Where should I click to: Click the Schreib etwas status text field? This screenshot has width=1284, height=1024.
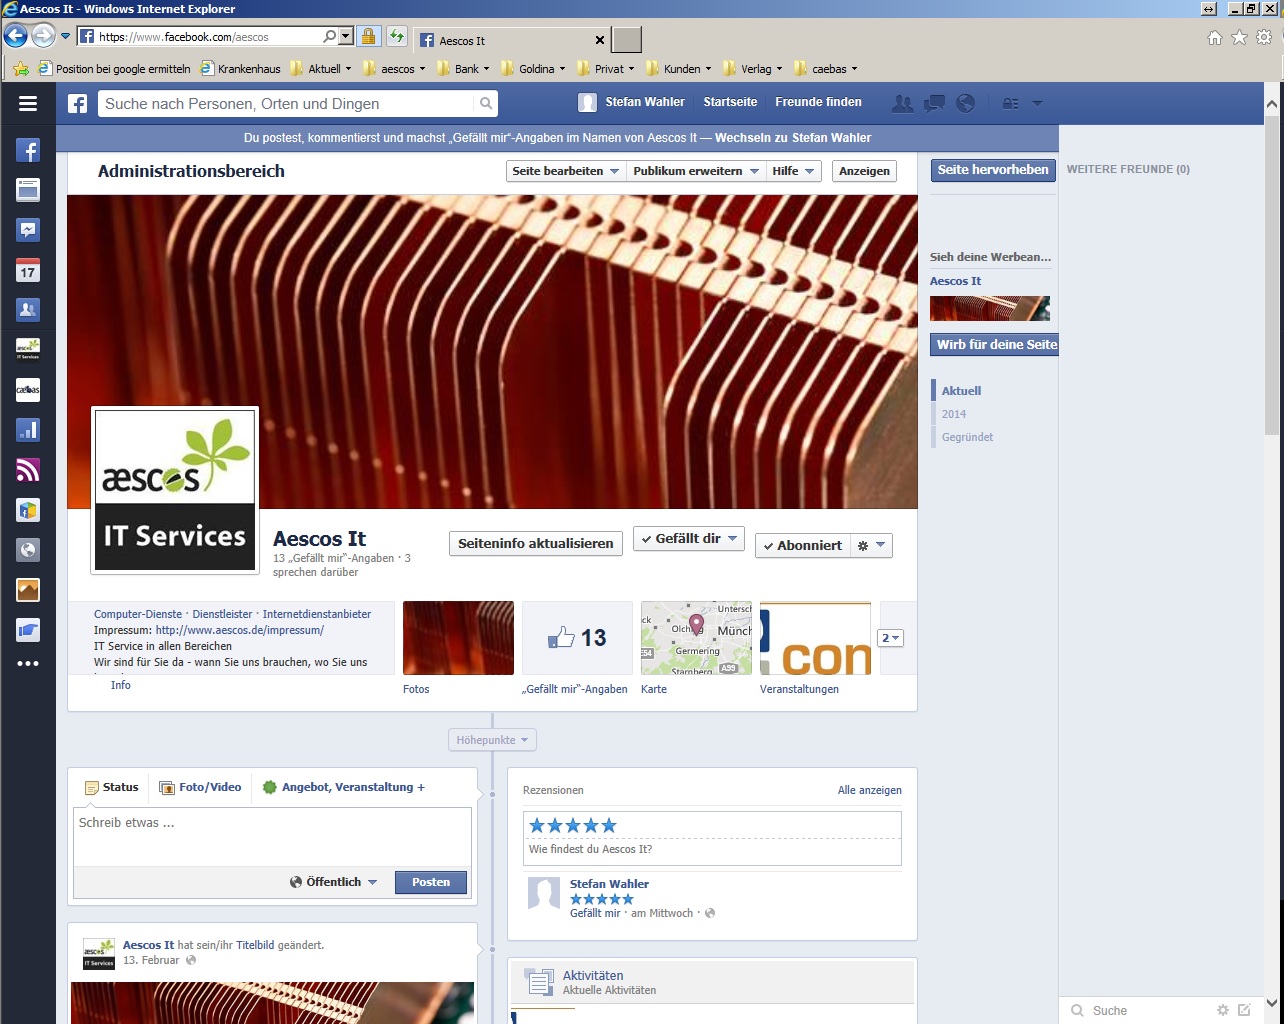[x=272, y=836]
